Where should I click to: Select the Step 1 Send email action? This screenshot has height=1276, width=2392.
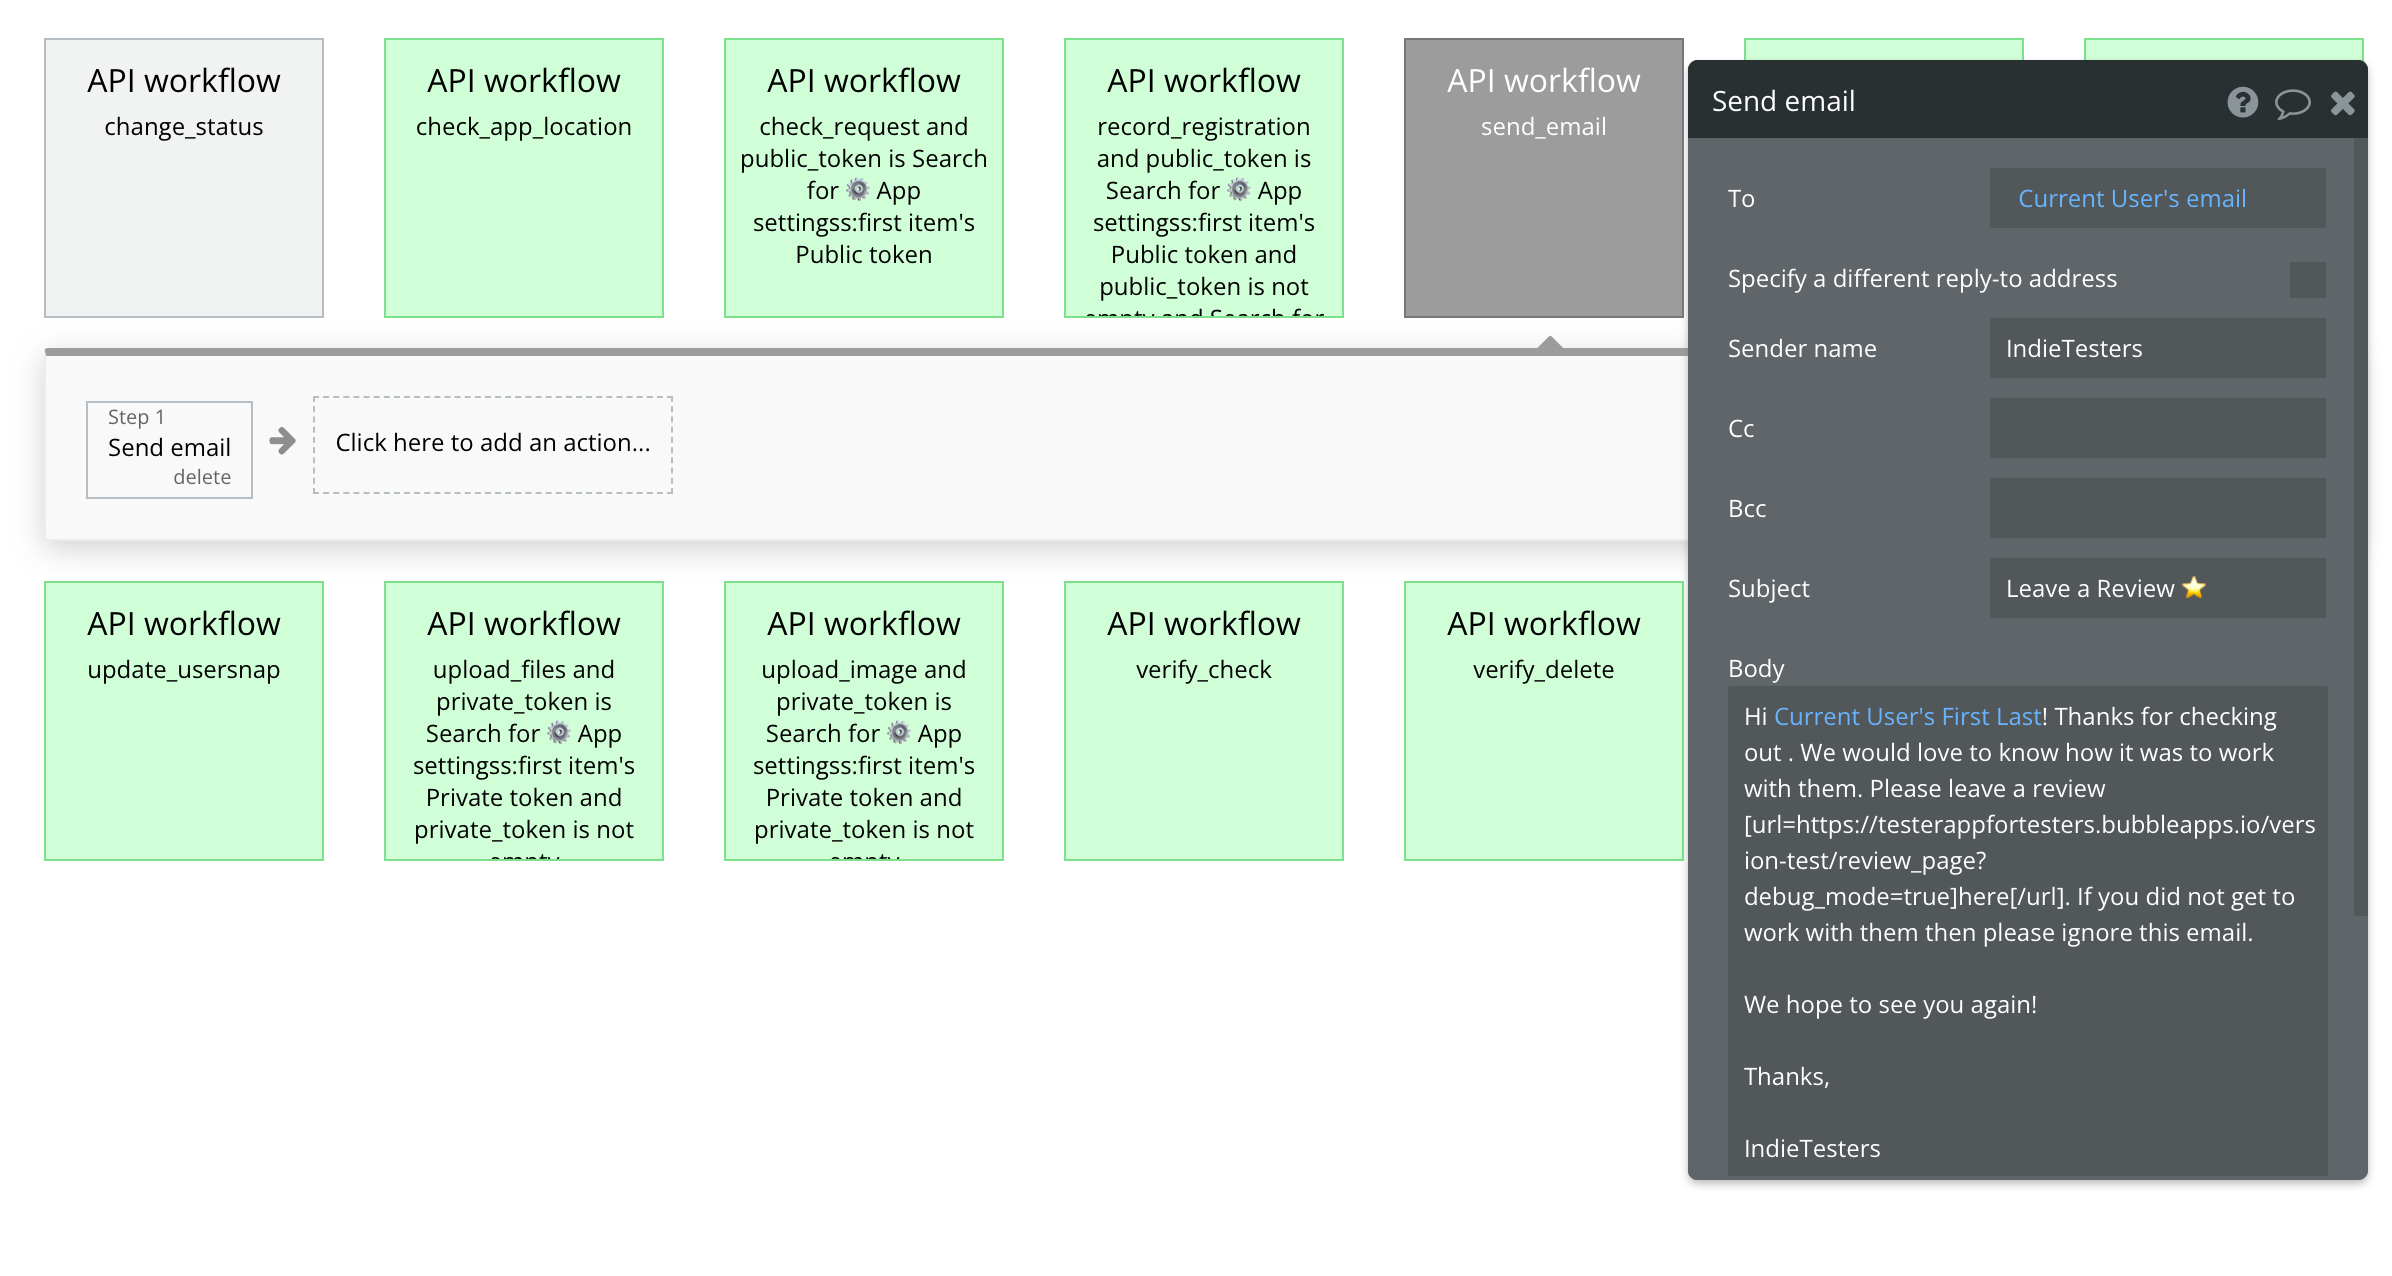[x=168, y=446]
